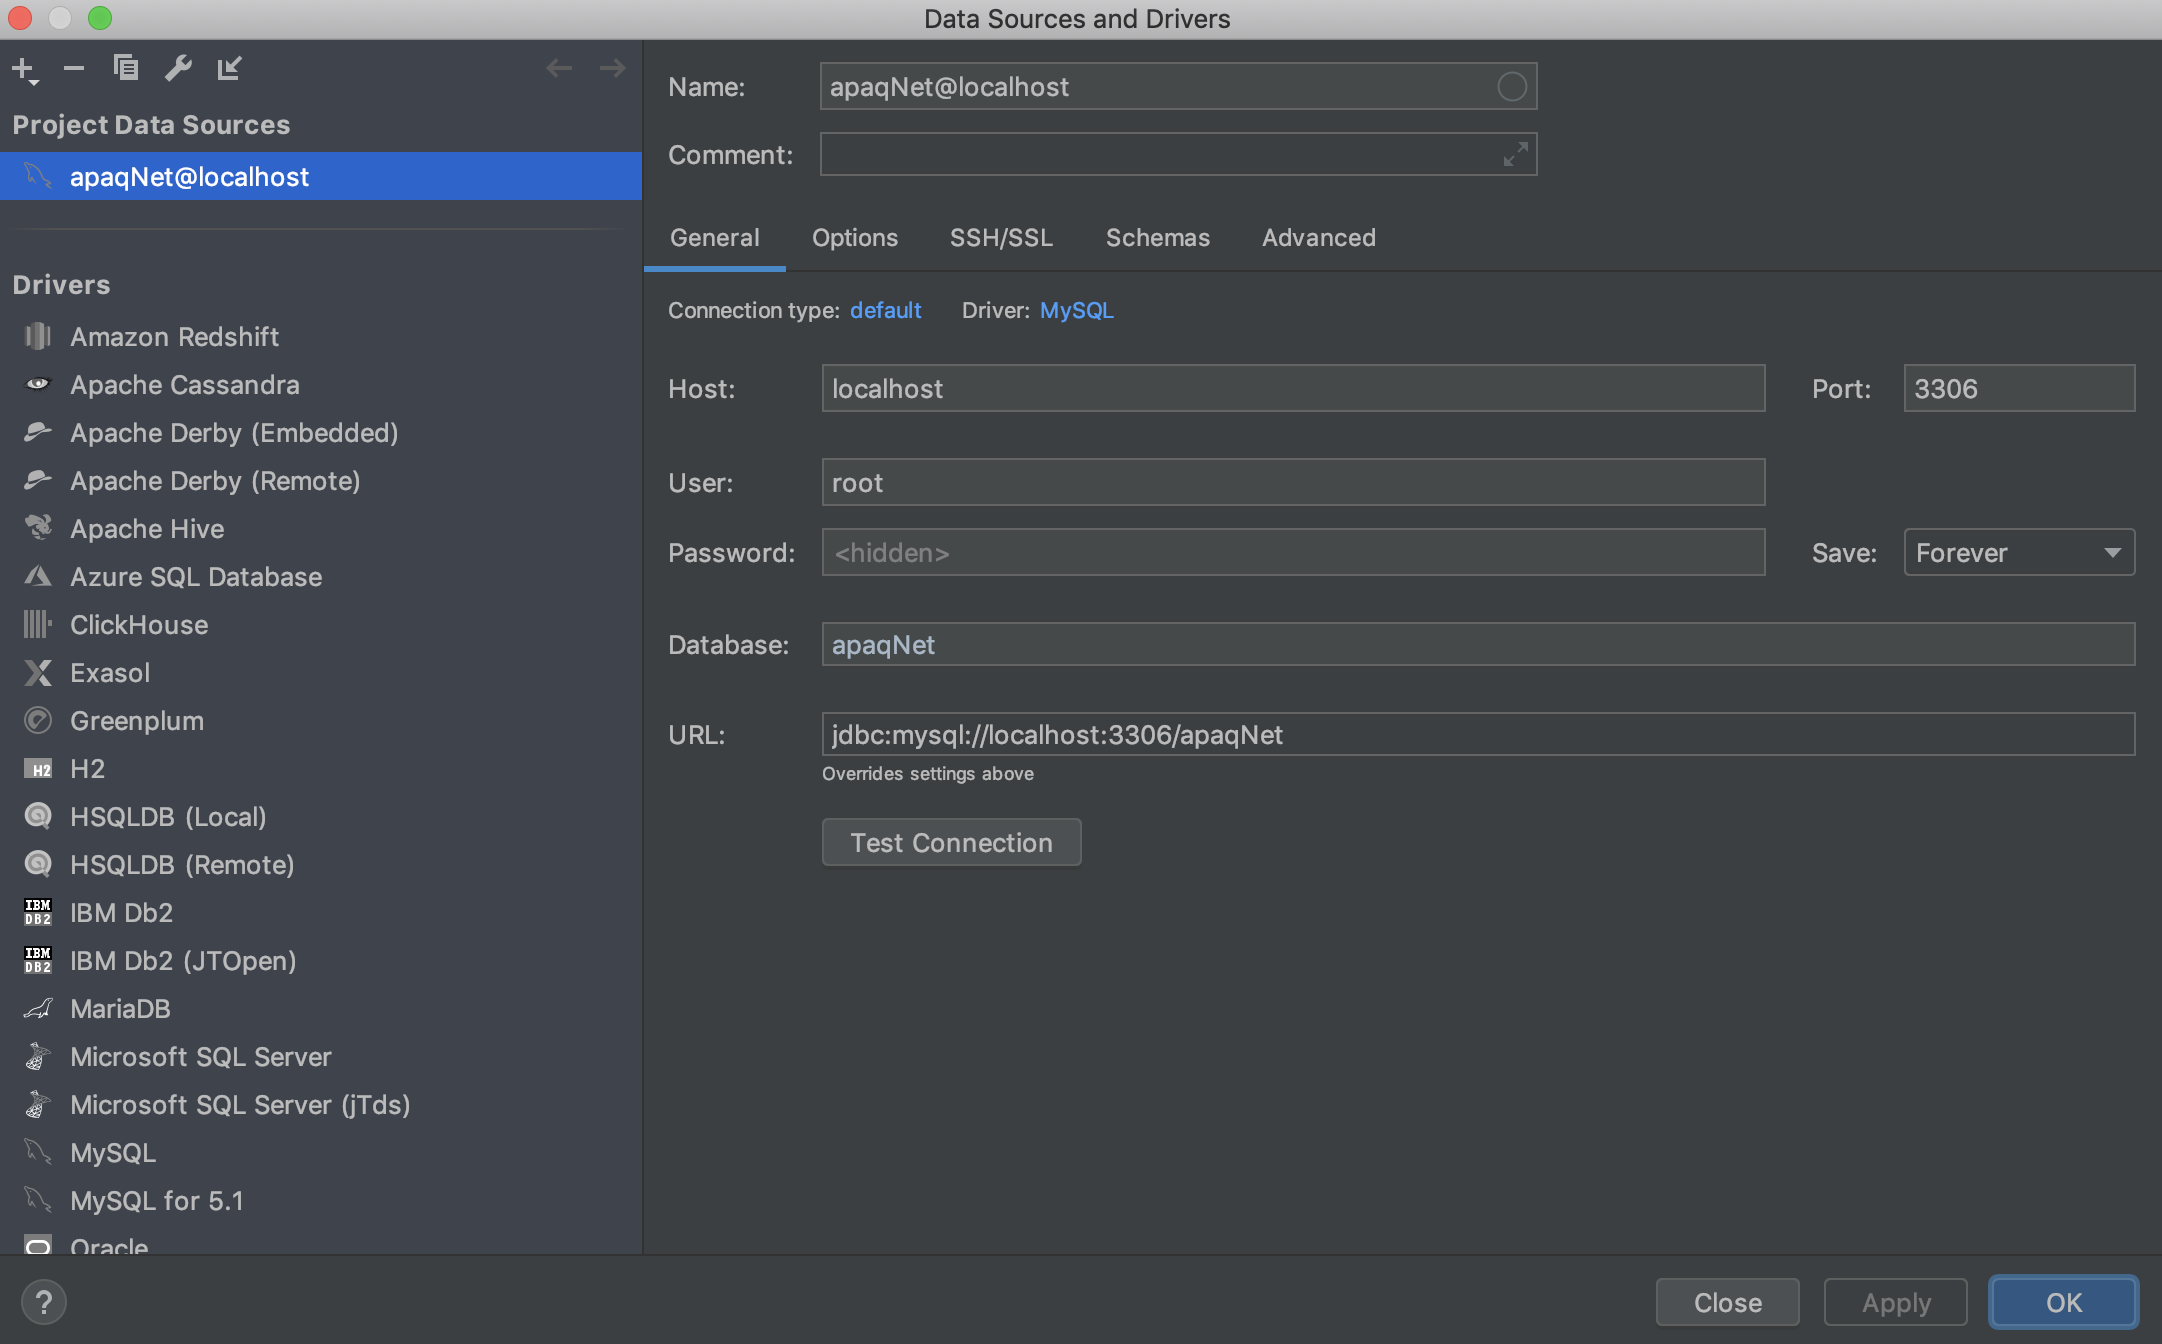Screen dimensions: 2162x1344
Task: Click the remove data source minus icon
Action: click(73, 69)
